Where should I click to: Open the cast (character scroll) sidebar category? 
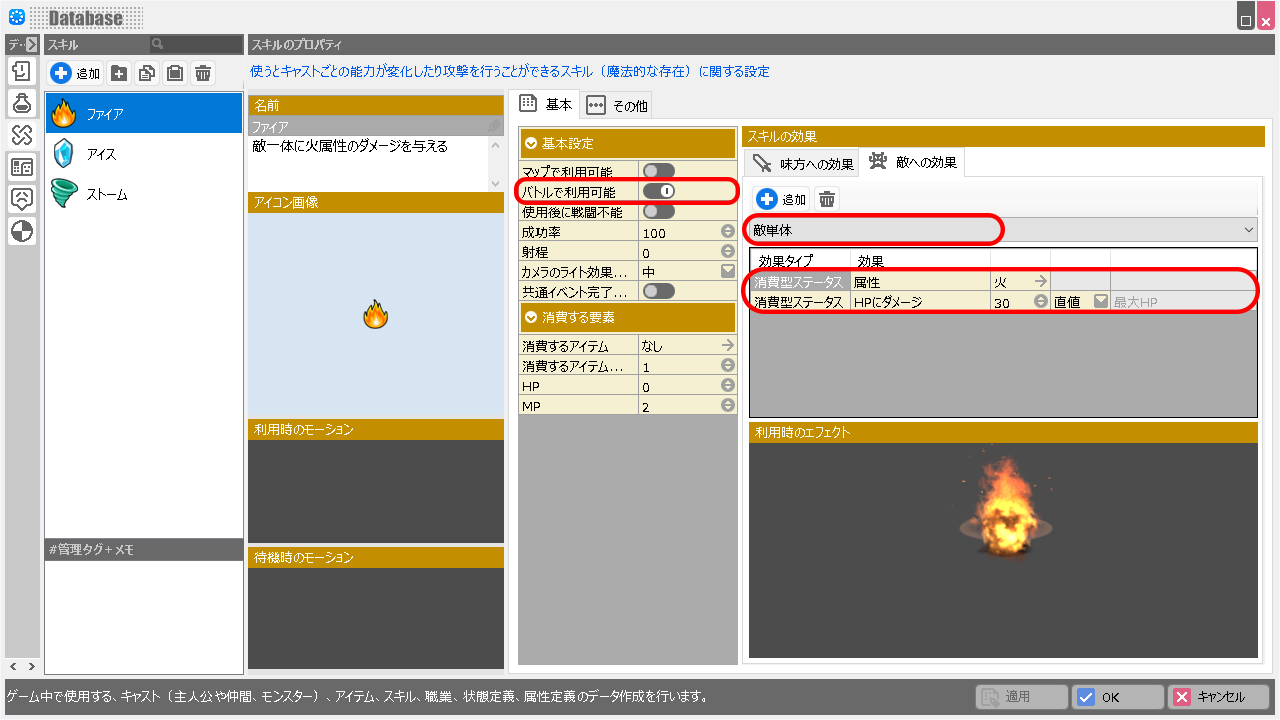[x=22, y=71]
